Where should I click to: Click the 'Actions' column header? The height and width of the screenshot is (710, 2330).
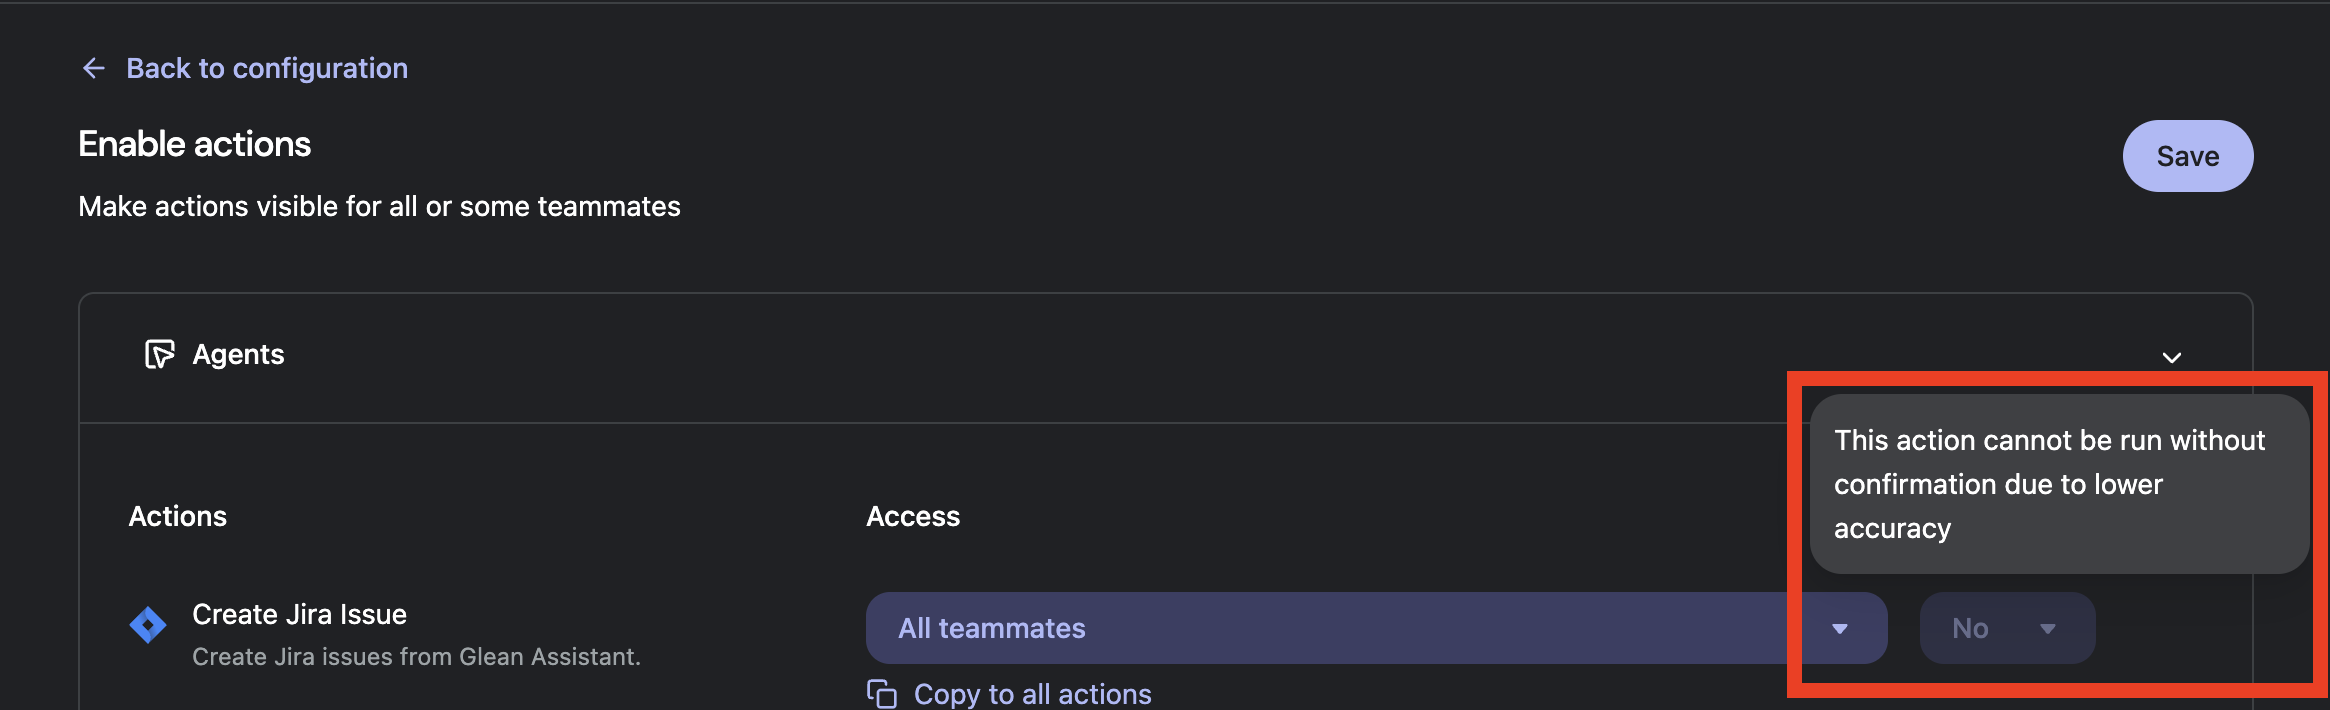coord(178,516)
